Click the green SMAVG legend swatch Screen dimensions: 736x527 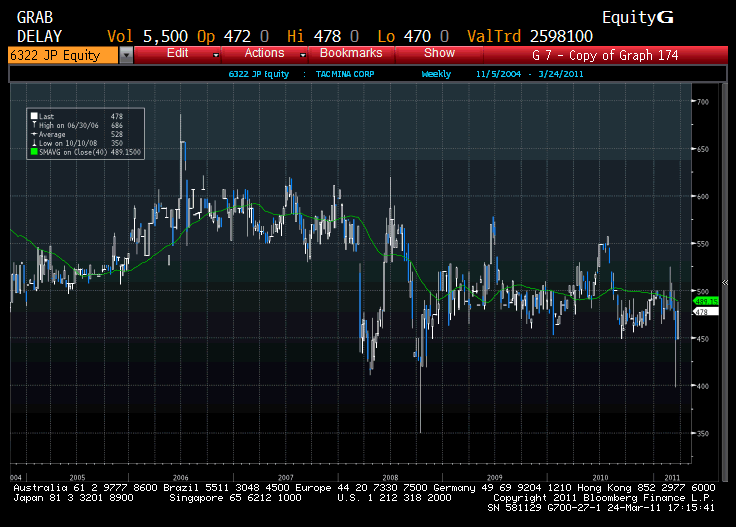[34, 152]
